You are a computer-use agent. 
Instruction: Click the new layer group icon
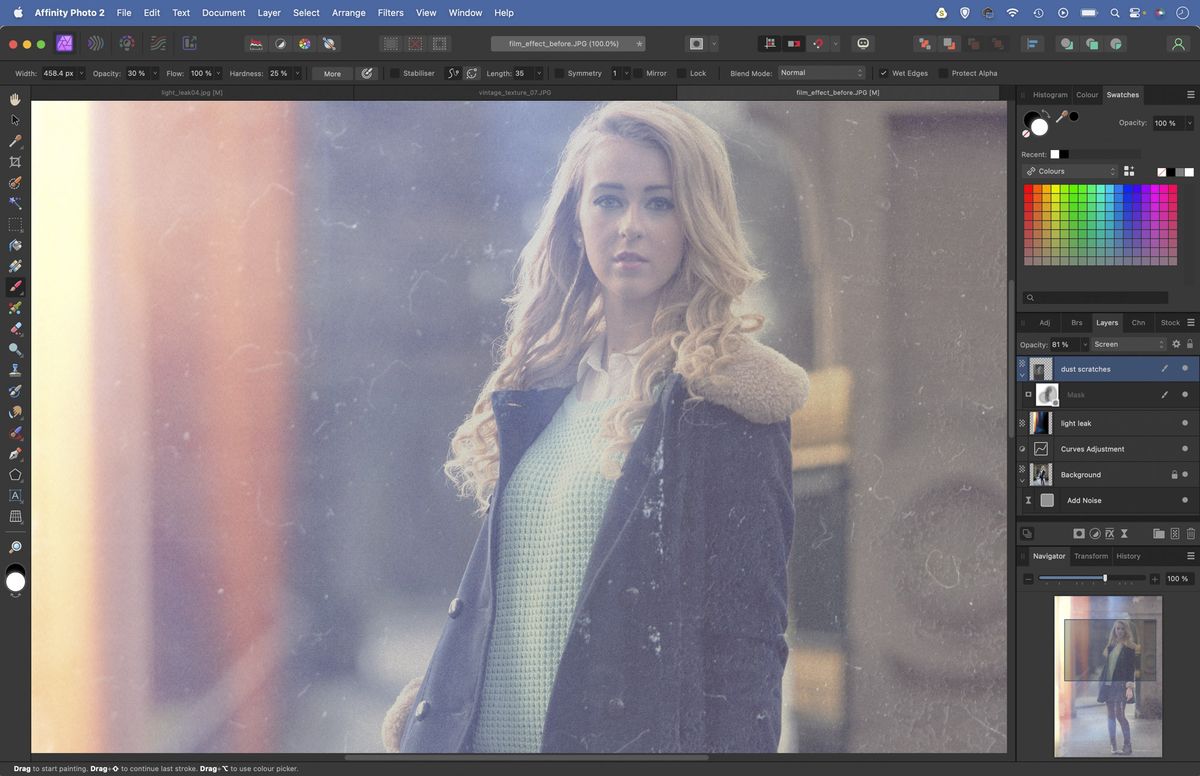(1158, 531)
